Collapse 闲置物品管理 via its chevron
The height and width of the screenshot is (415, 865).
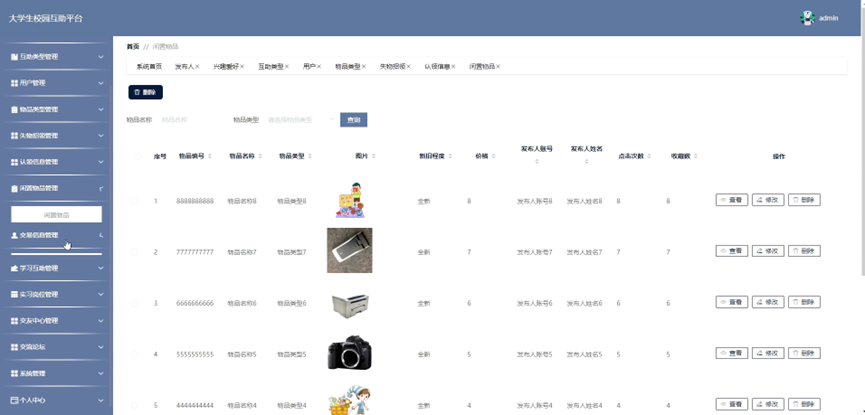(x=101, y=189)
